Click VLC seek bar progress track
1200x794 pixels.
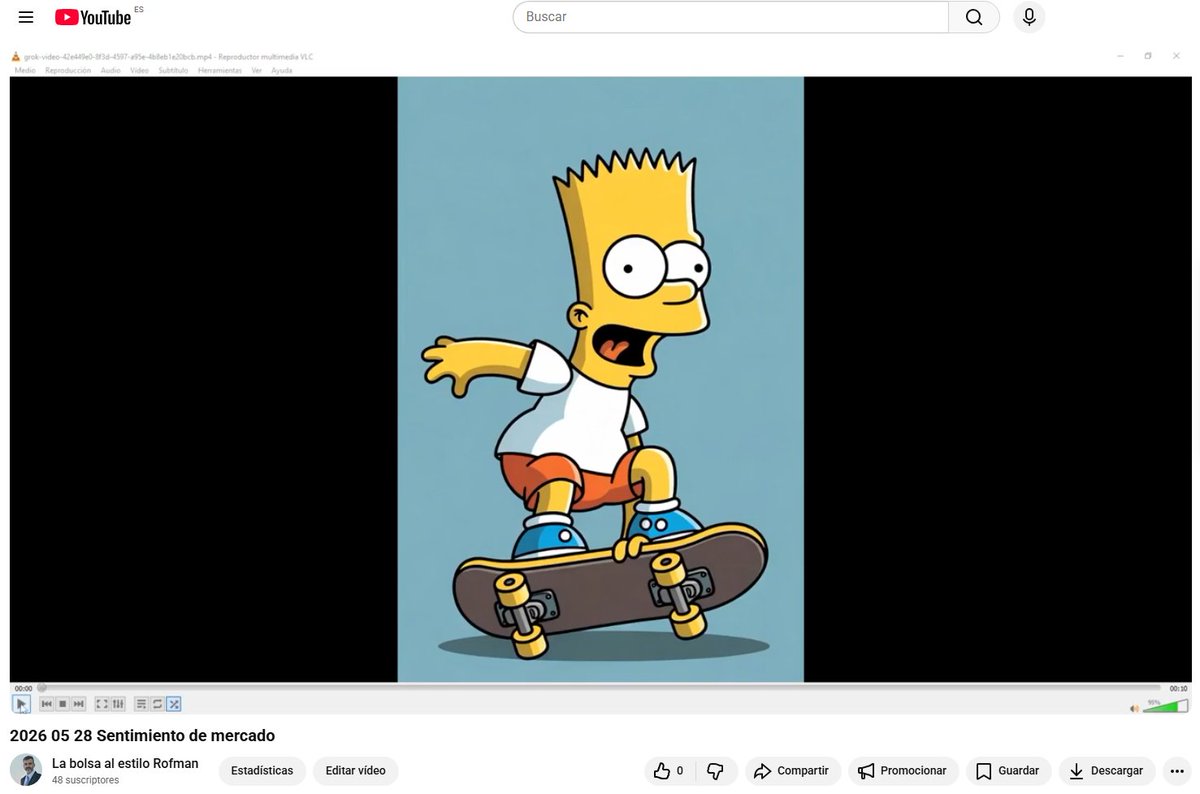coord(600,688)
